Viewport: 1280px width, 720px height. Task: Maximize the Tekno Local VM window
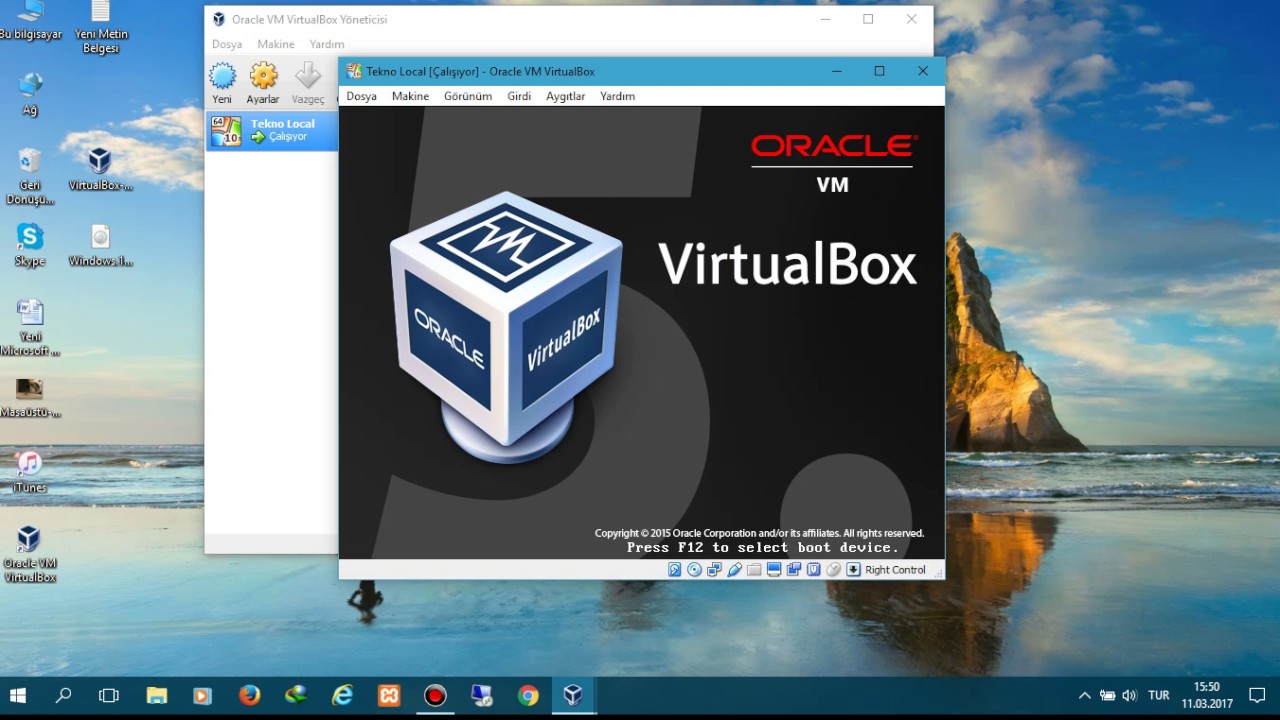pos(879,71)
